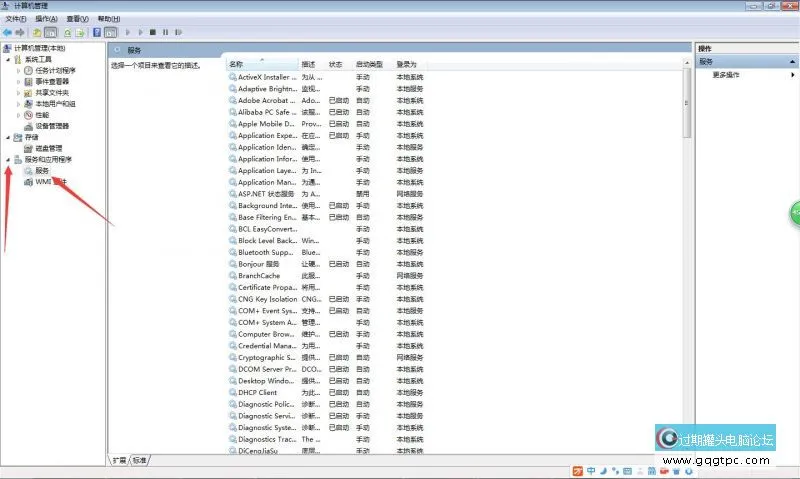Select the Bluetooth Supp... service name
This screenshot has width=800, height=479.
coord(266,253)
